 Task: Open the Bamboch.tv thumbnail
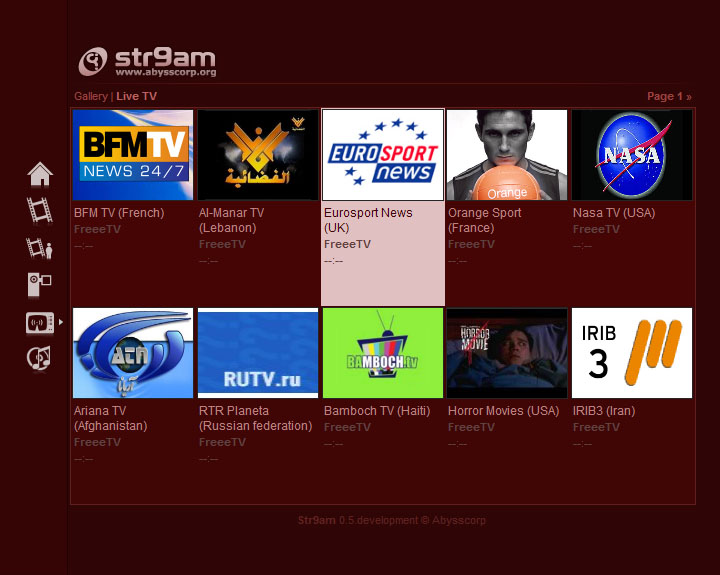383,353
